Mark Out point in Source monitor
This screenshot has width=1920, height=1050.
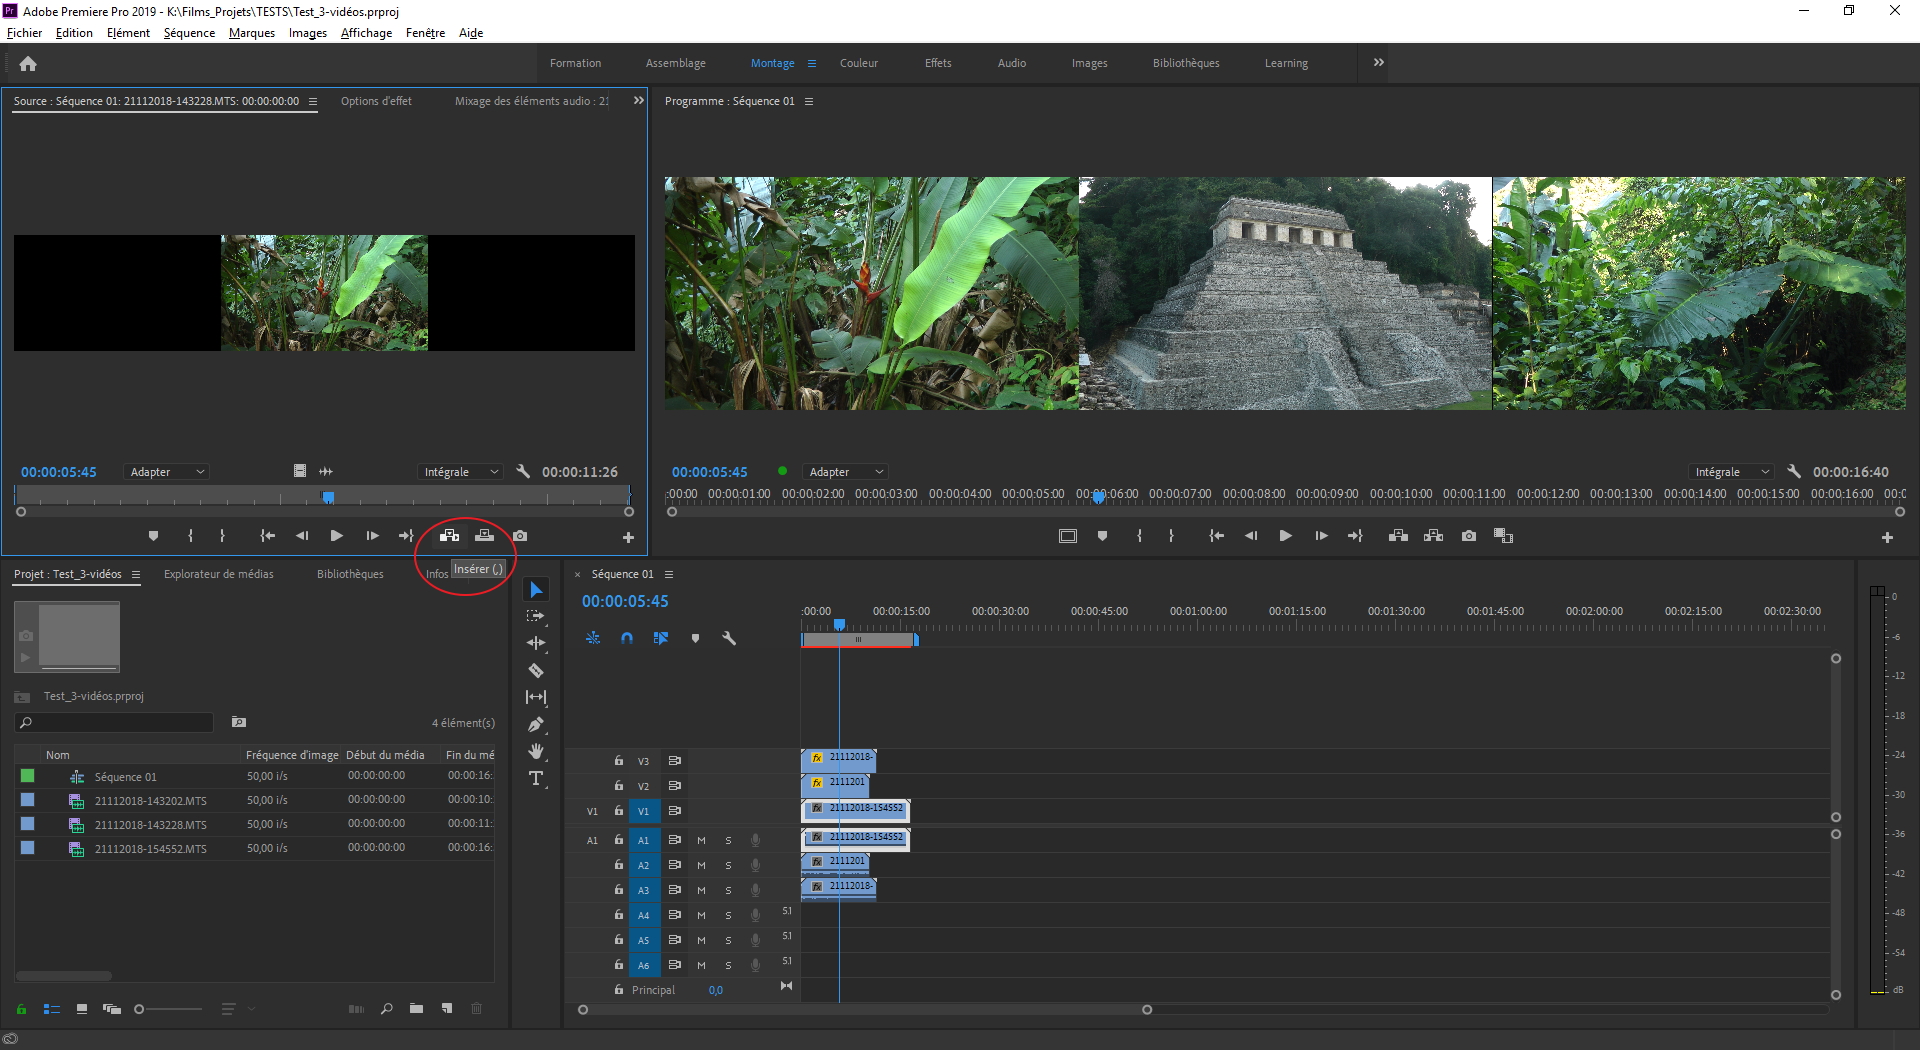(x=222, y=536)
